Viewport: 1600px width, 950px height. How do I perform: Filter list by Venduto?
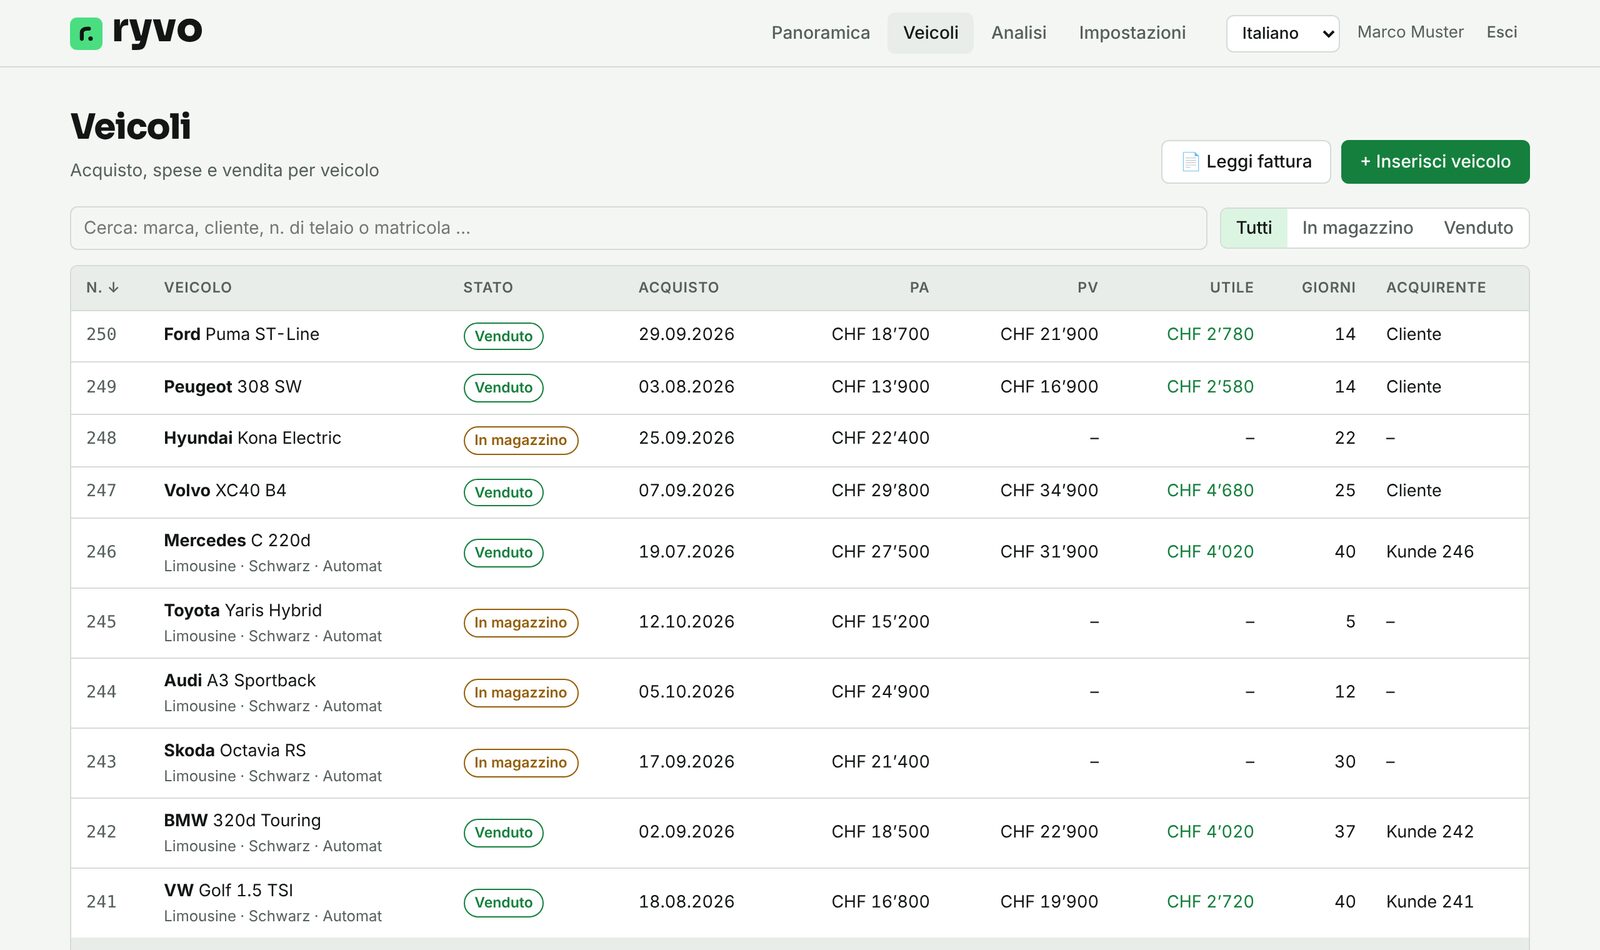1478,228
